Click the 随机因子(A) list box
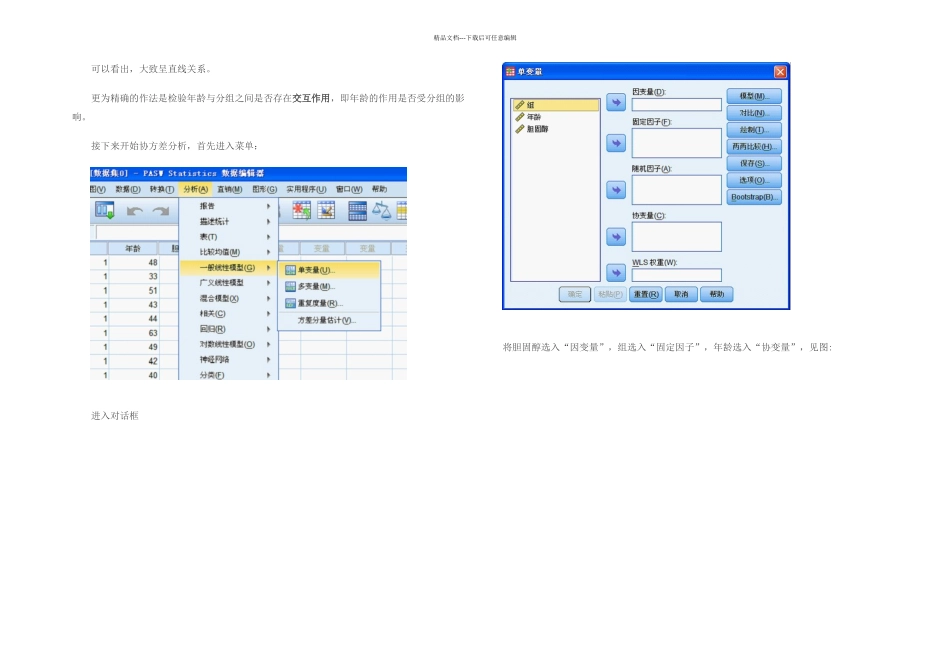 (x=677, y=190)
